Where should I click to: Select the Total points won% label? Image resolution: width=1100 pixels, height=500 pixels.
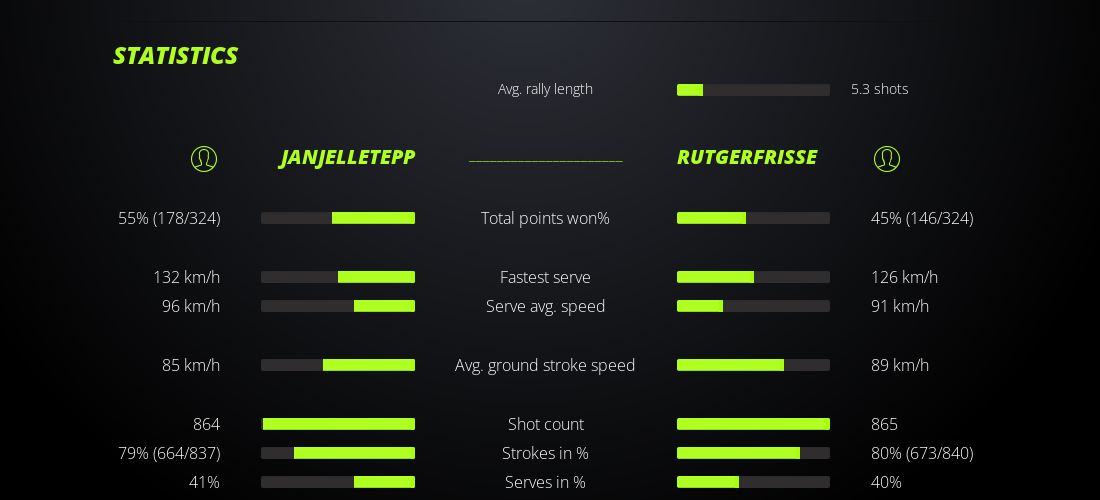(x=545, y=218)
